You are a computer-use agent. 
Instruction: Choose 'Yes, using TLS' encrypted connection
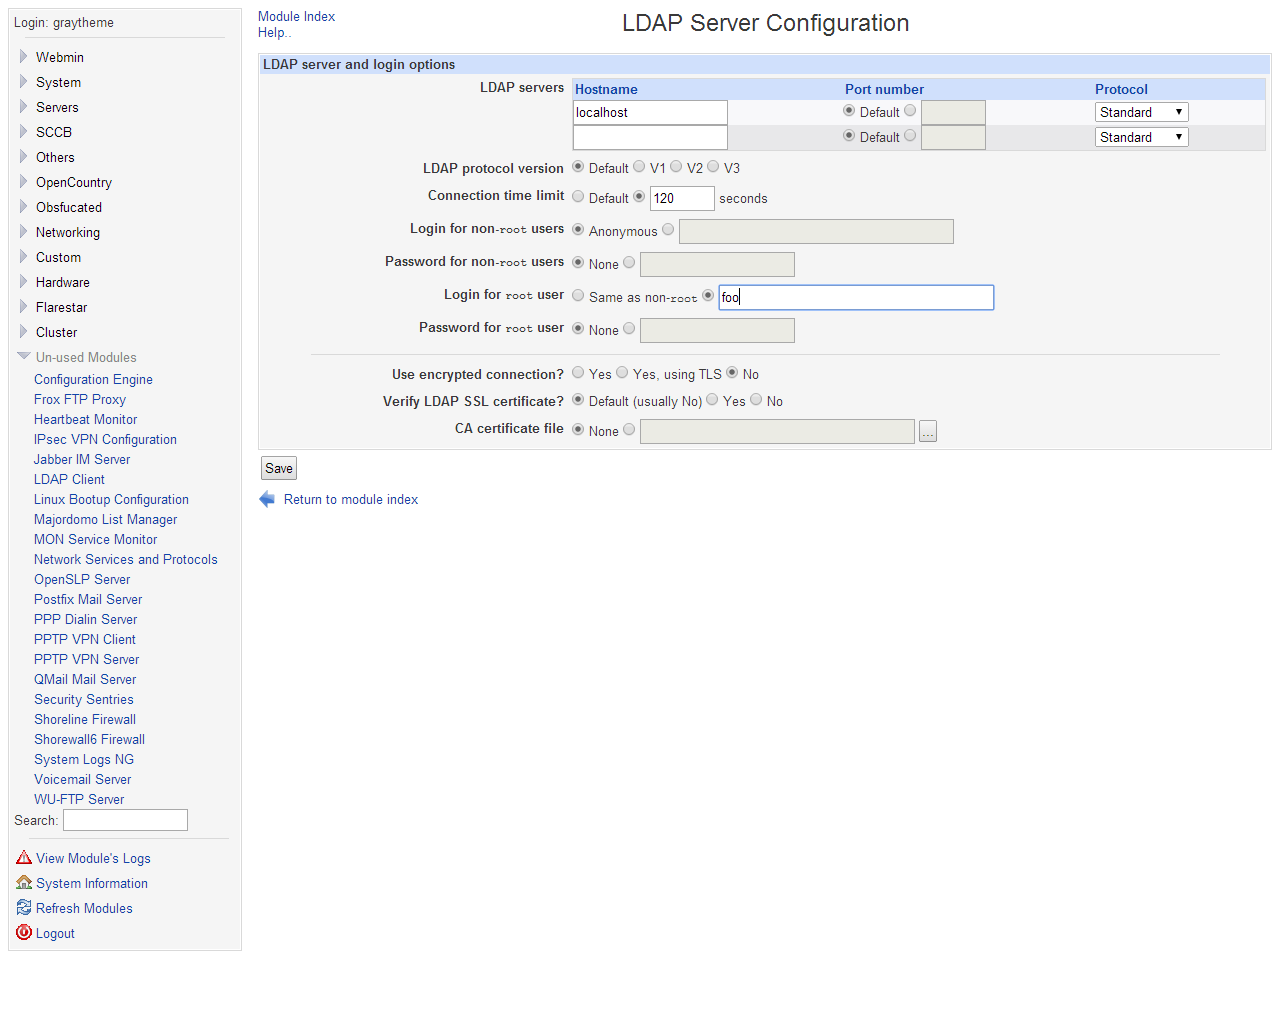point(622,373)
